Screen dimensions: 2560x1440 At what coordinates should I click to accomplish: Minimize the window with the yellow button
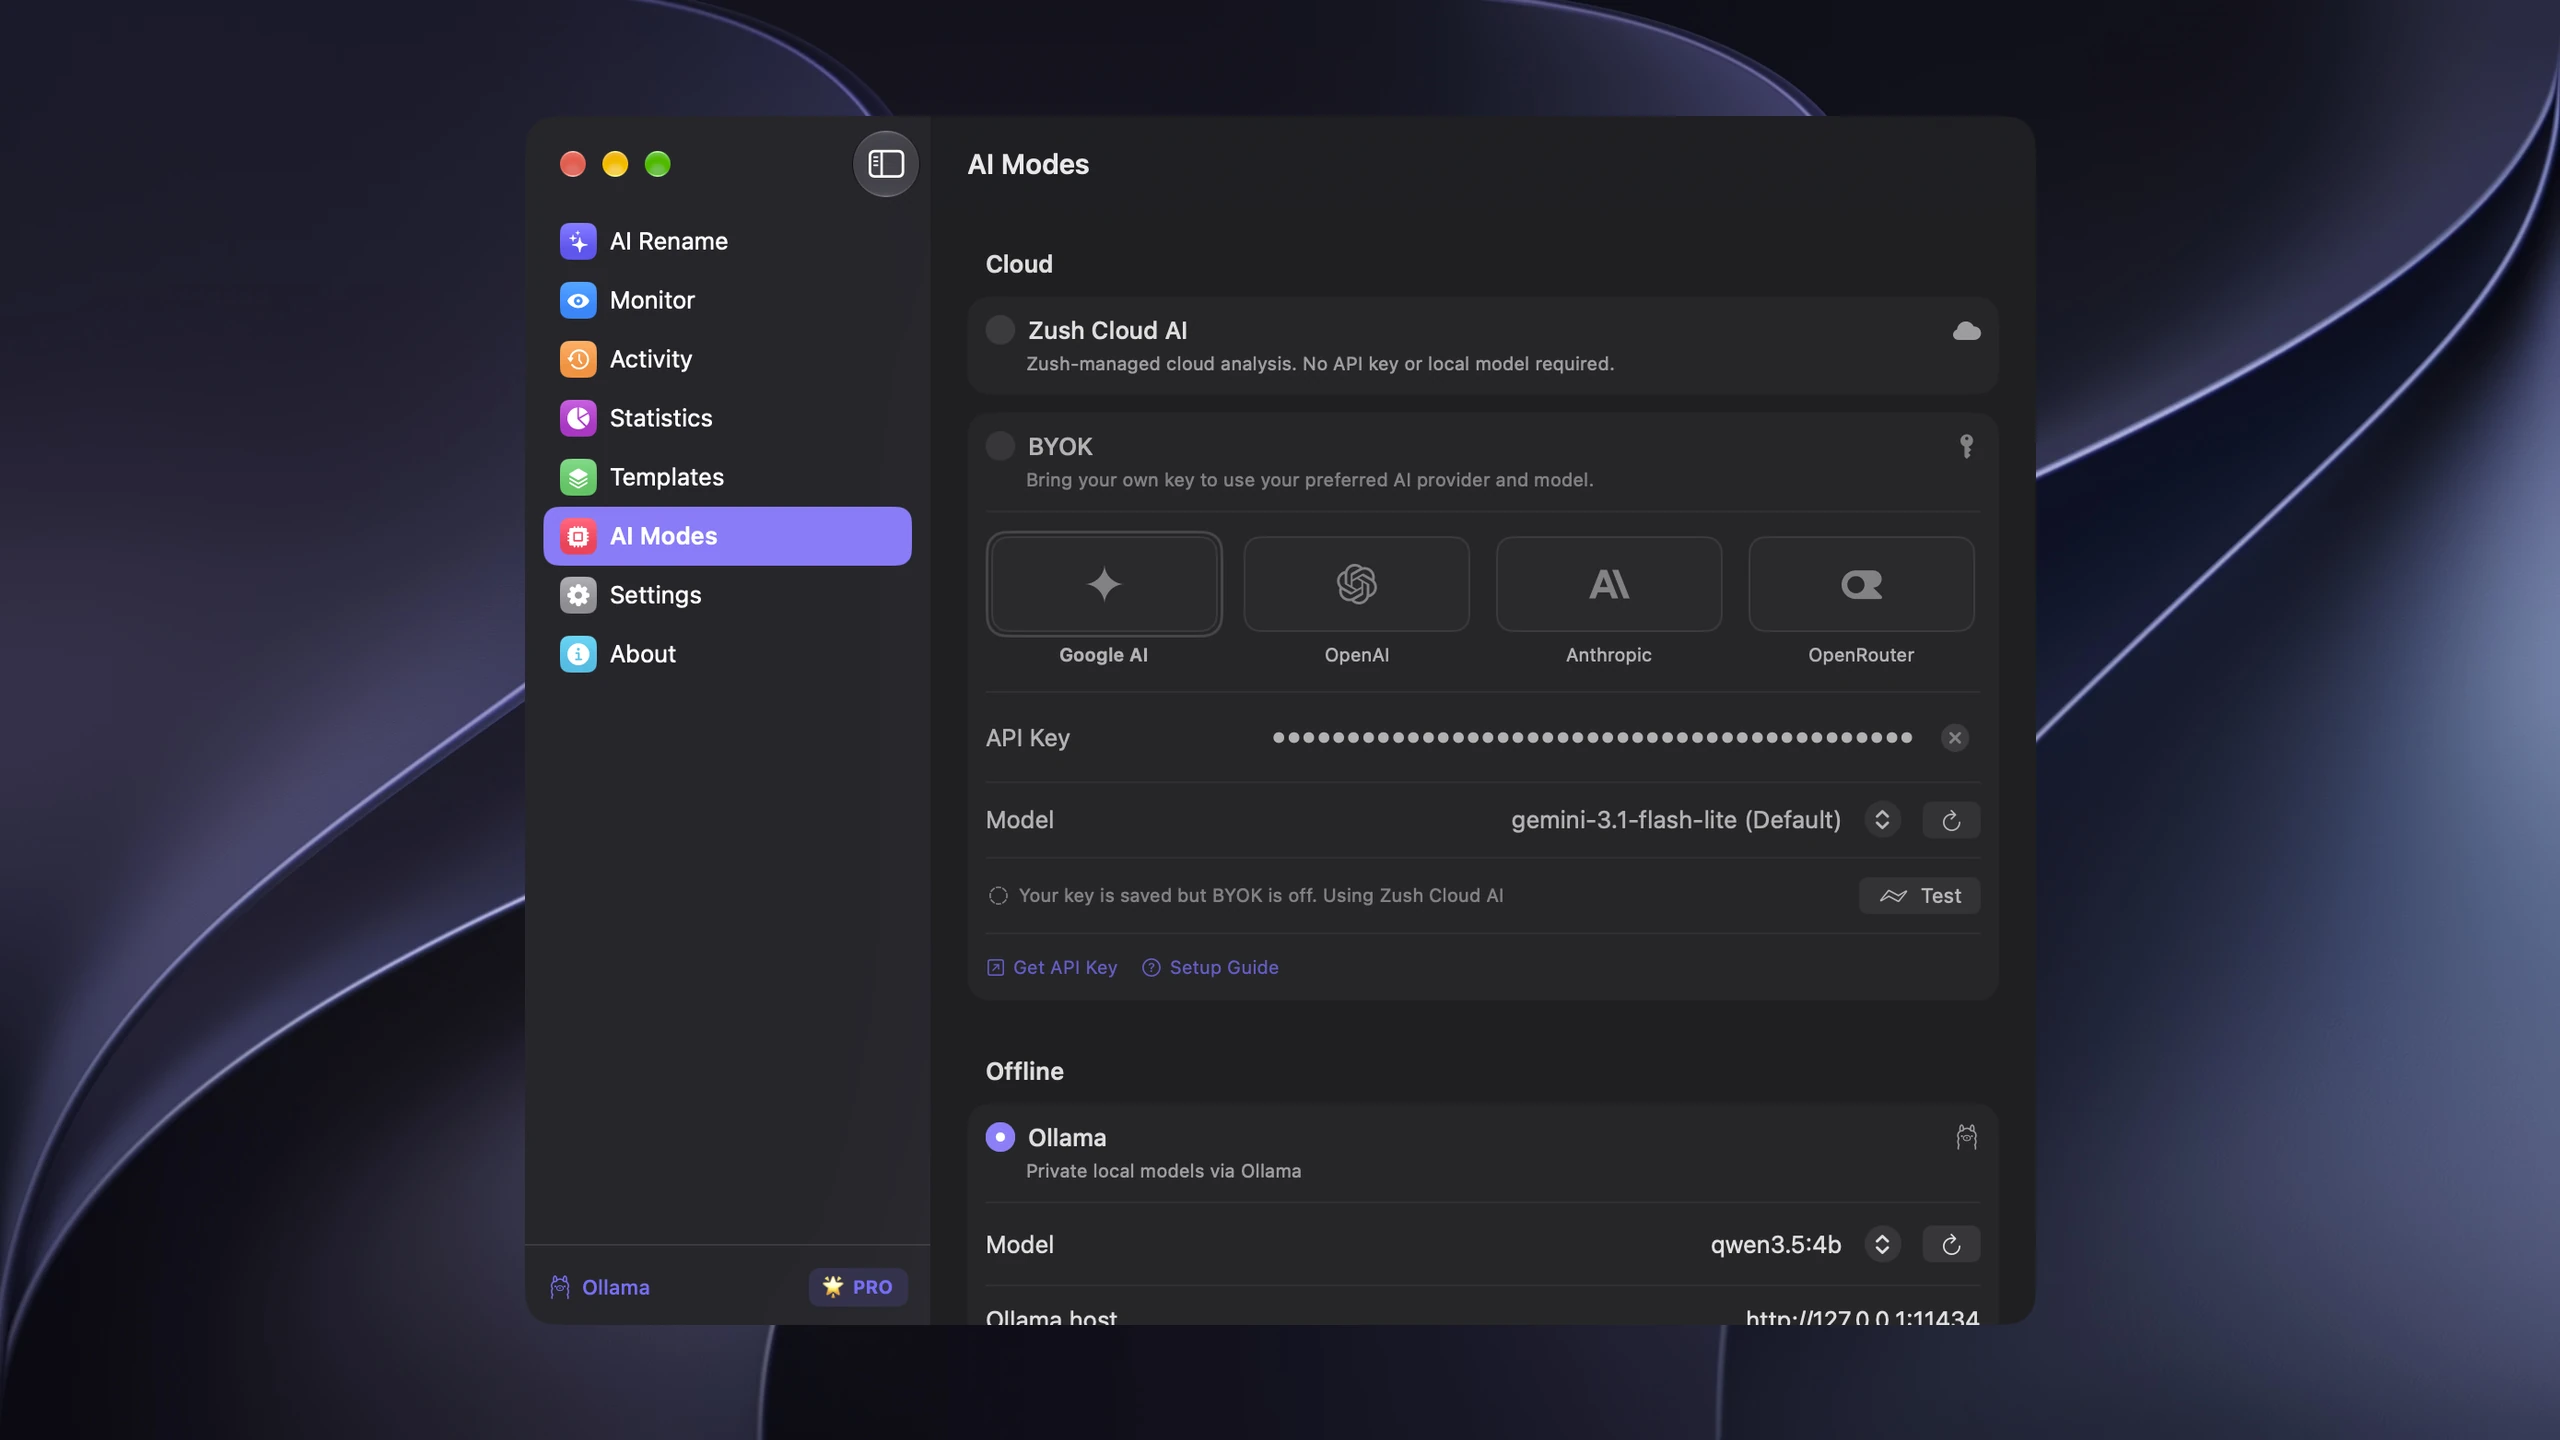coord(615,164)
